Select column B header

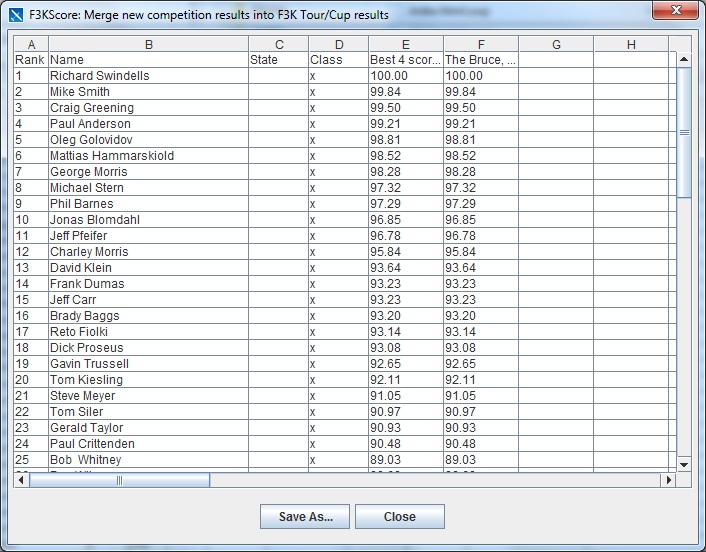[148, 44]
